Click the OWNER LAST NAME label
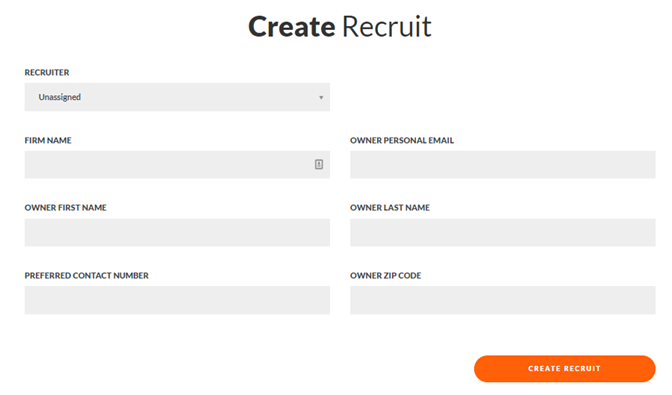The height and width of the screenshot is (395, 672). click(x=390, y=208)
